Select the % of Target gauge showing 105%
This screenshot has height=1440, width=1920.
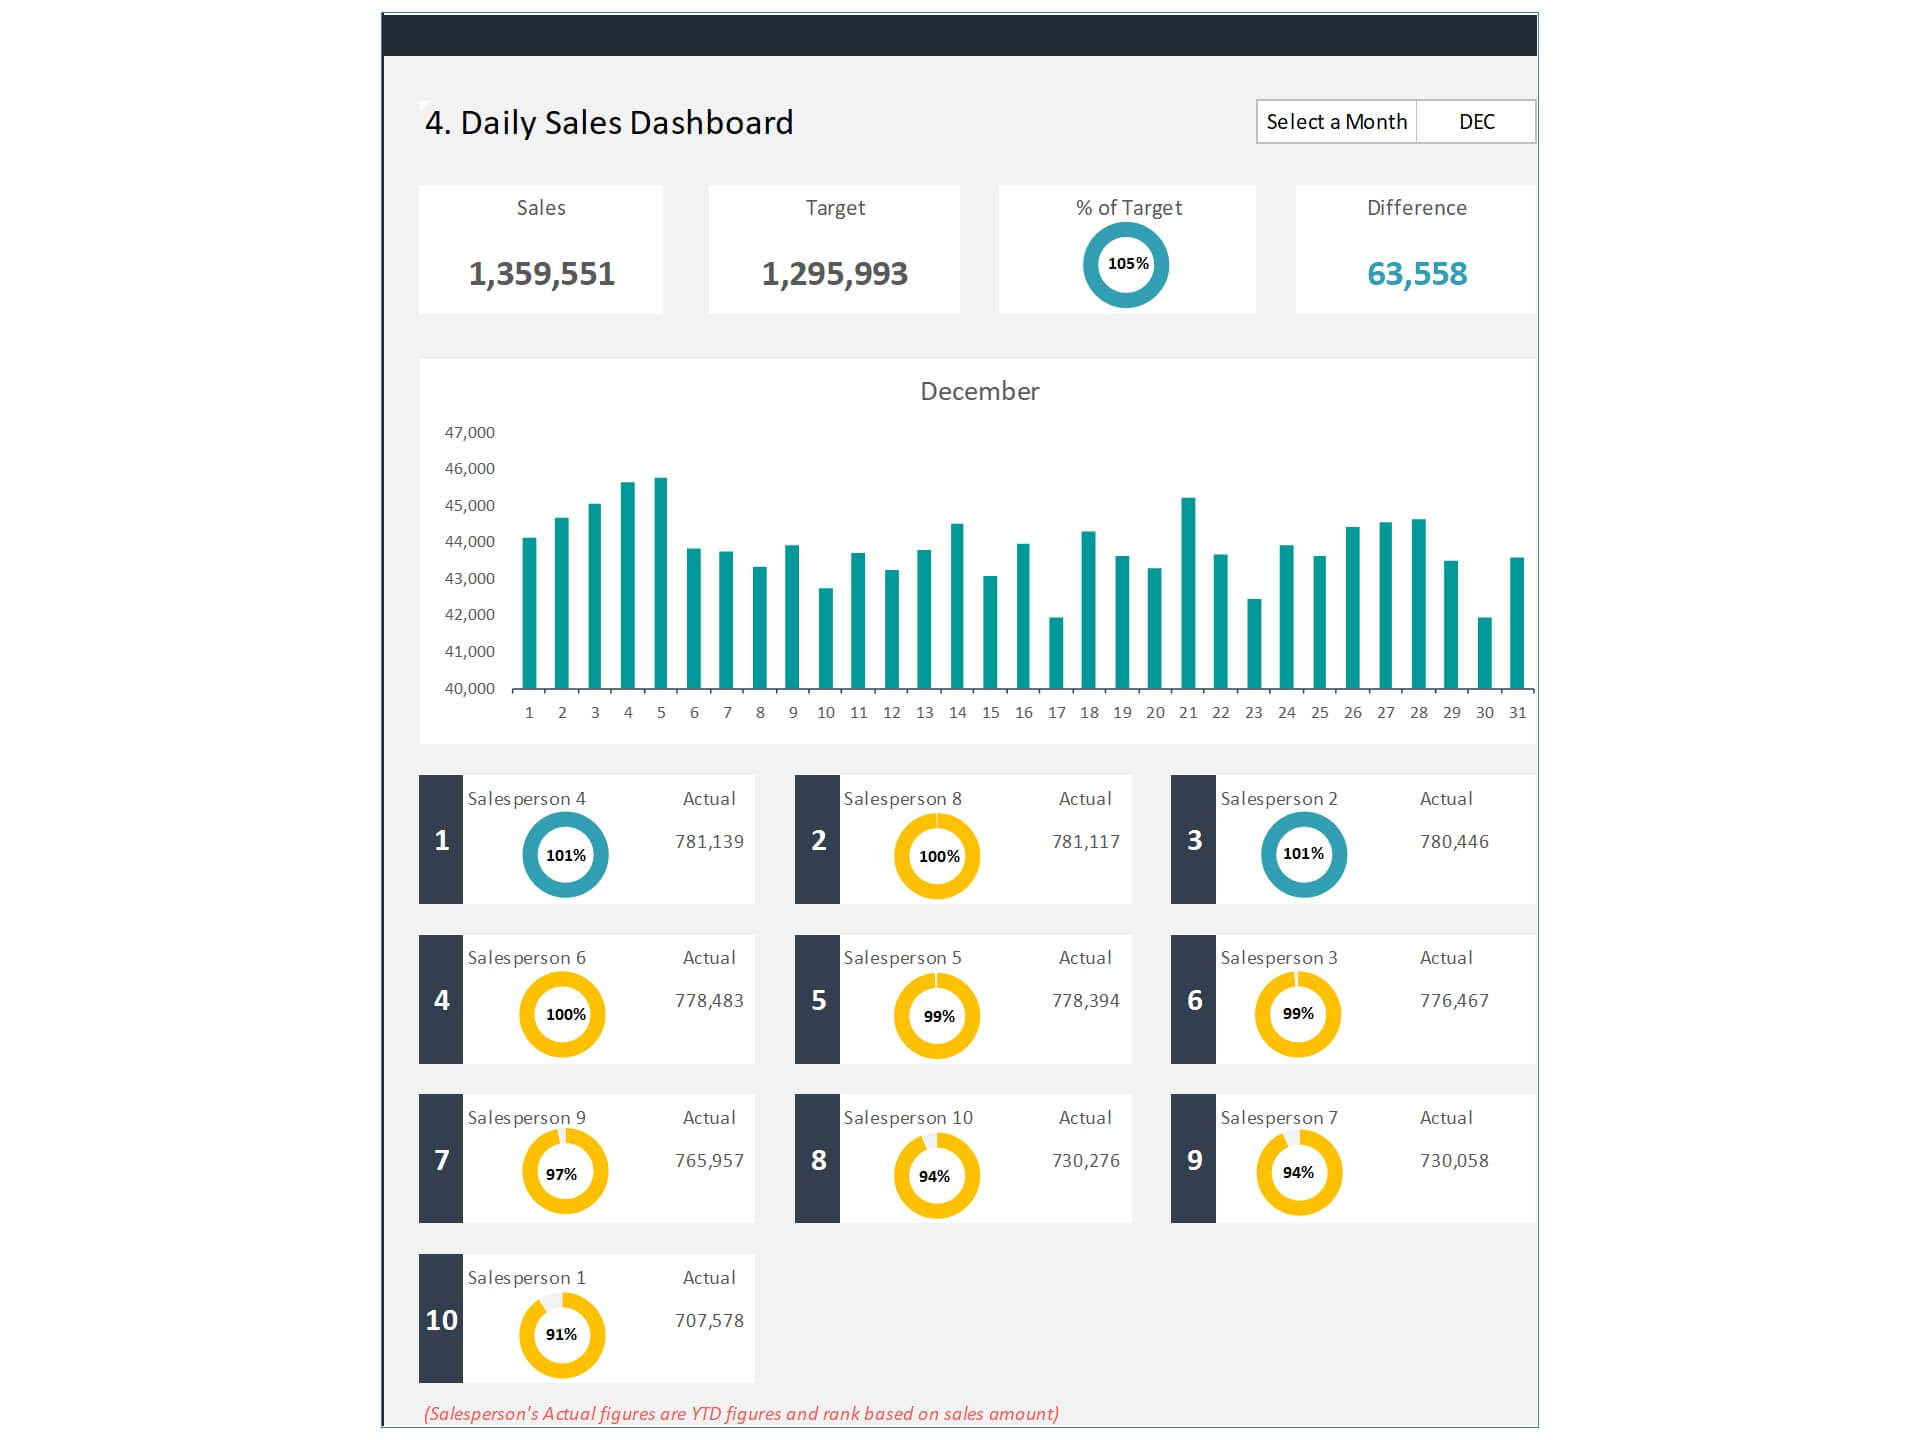[x=1127, y=264]
